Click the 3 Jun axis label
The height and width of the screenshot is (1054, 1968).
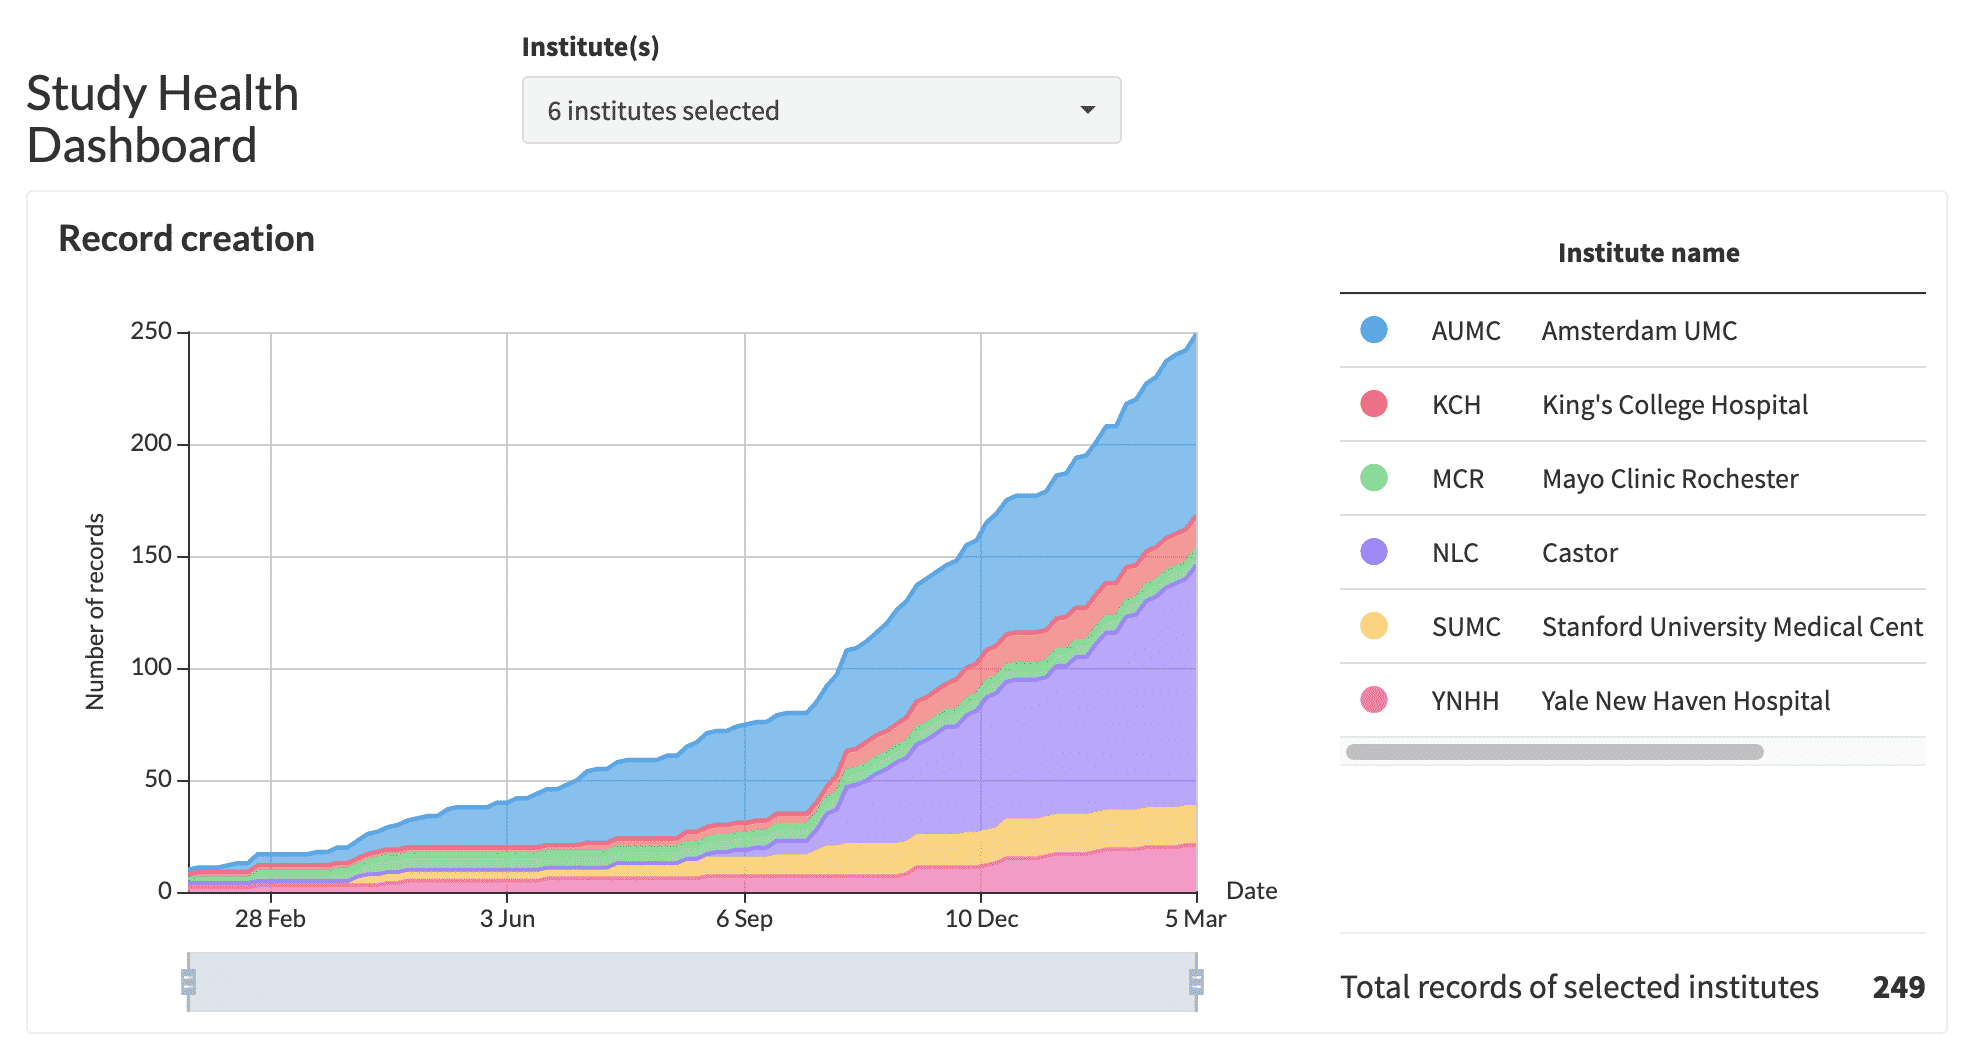(x=507, y=919)
